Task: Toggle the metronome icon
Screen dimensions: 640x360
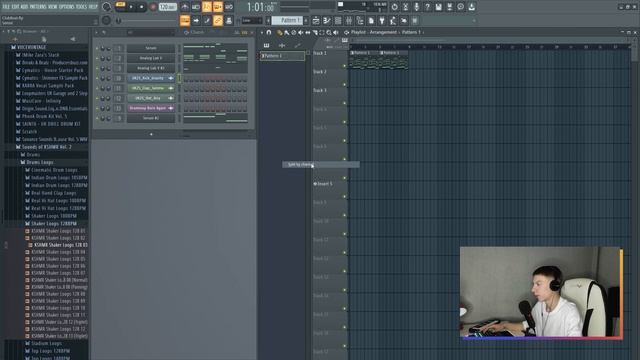Action: point(185,7)
